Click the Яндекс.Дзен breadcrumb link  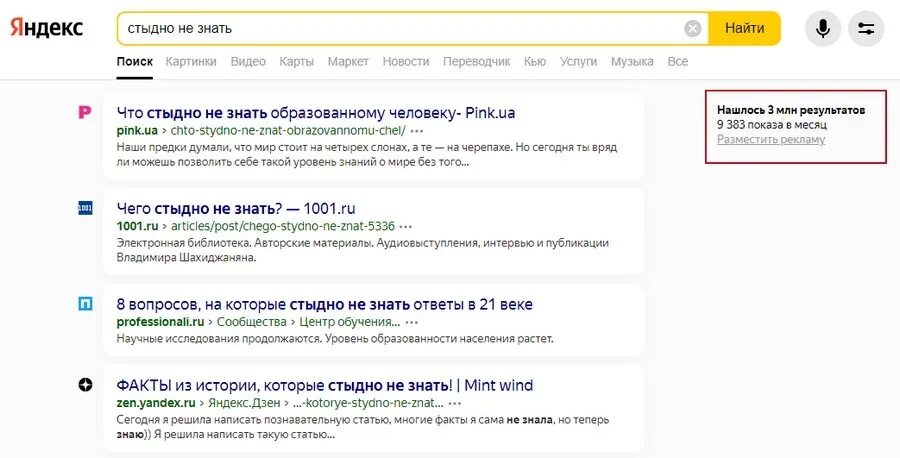click(244, 403)
